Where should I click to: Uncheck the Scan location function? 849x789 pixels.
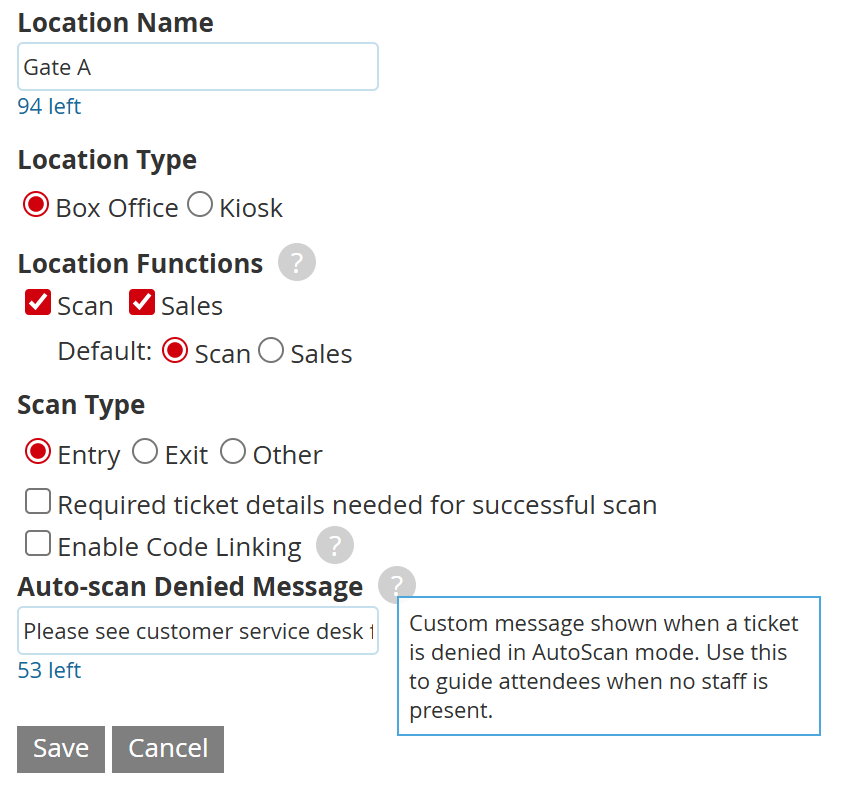38,303
